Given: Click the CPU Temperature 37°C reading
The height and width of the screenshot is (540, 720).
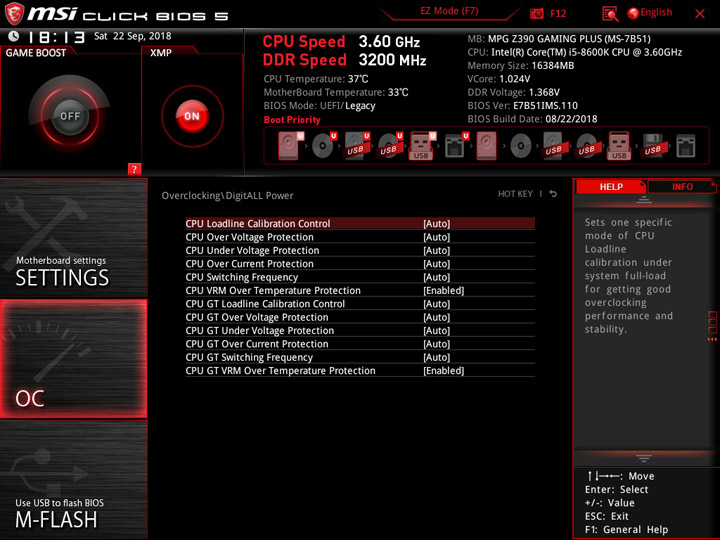Looking at the screenshot, I should coord(316,79).
